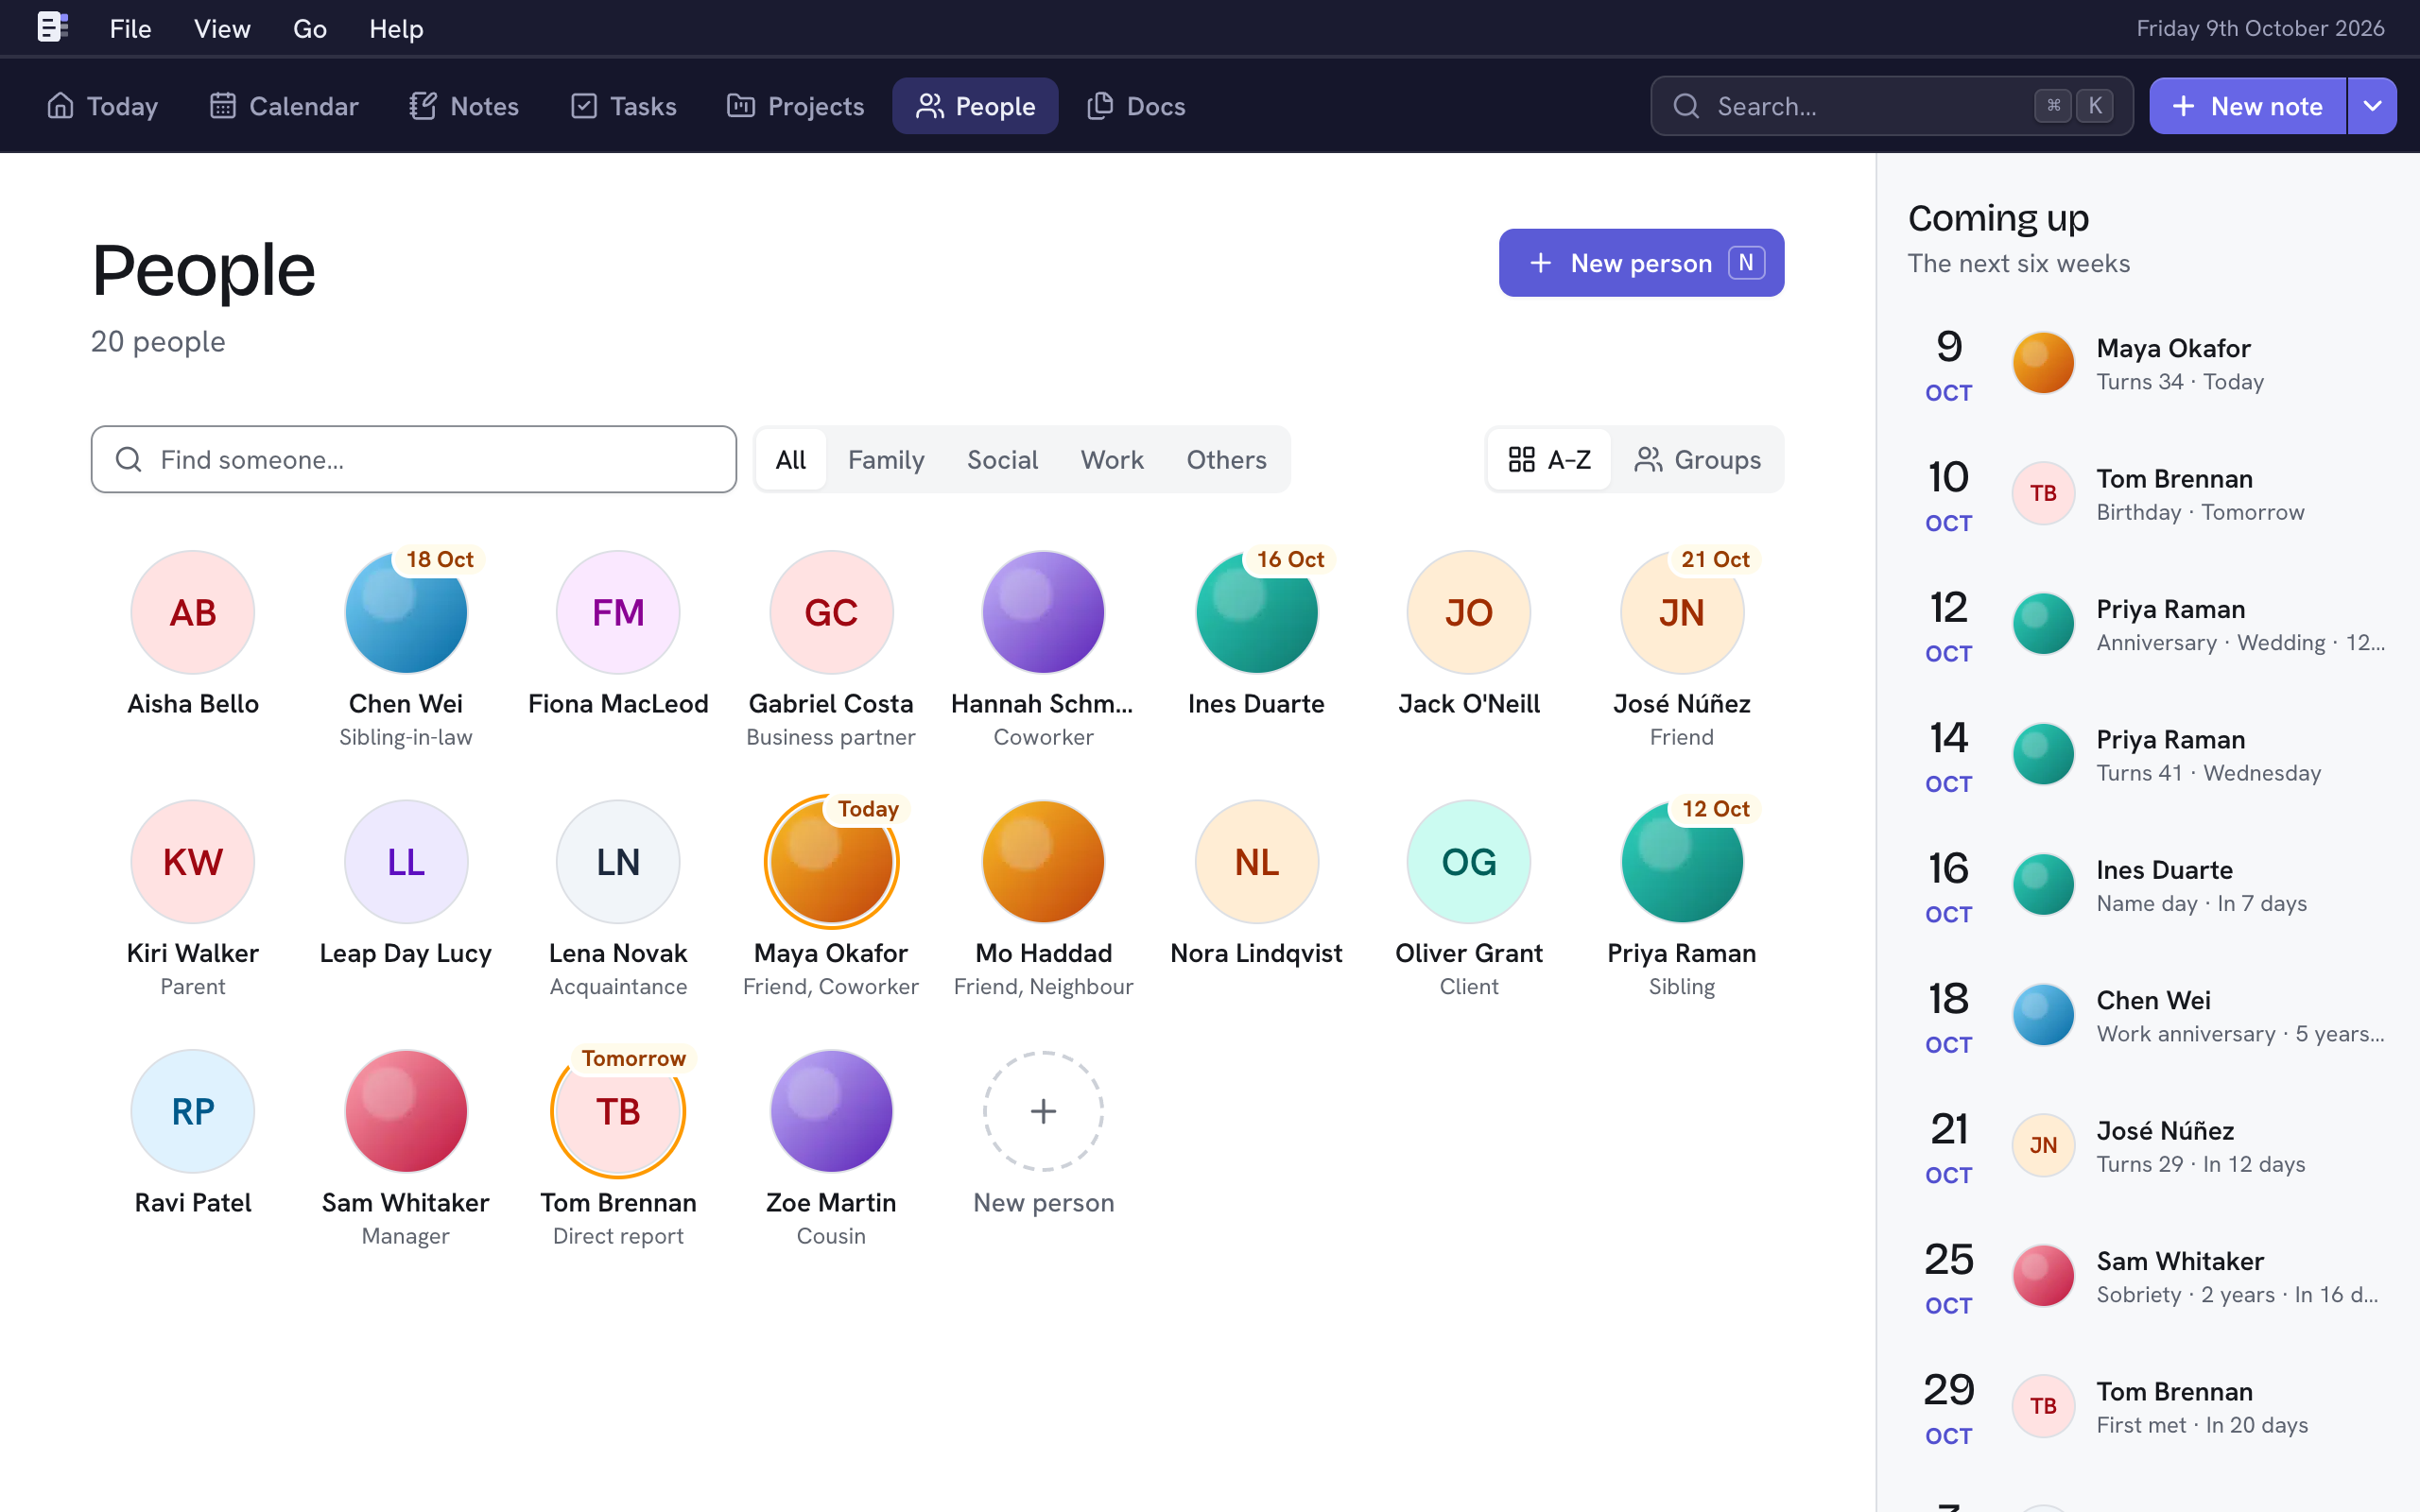Filter people by Others
2420x1512 pixels.
[1226, 459]
